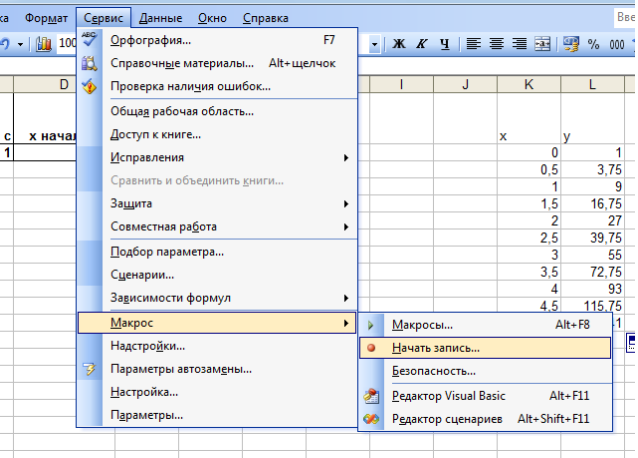Apply Percent style icon
The width and height of the screenshot is (638, 458).
[593, 44]
